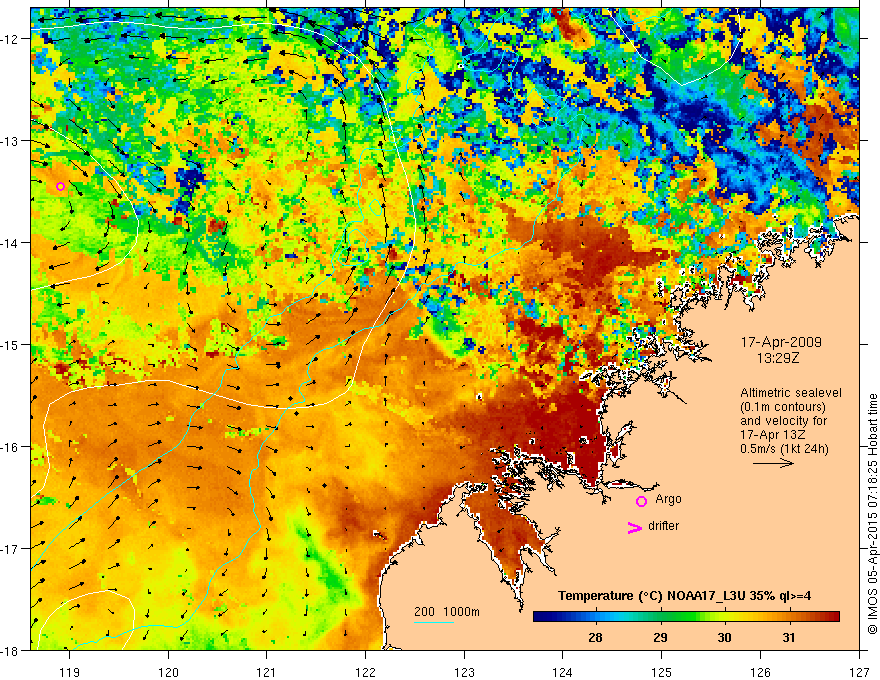Image resolution: width=880 pixels, height=680 pixels.
Task: Click latitude axis label -15
Action: [x=11, y=345]
